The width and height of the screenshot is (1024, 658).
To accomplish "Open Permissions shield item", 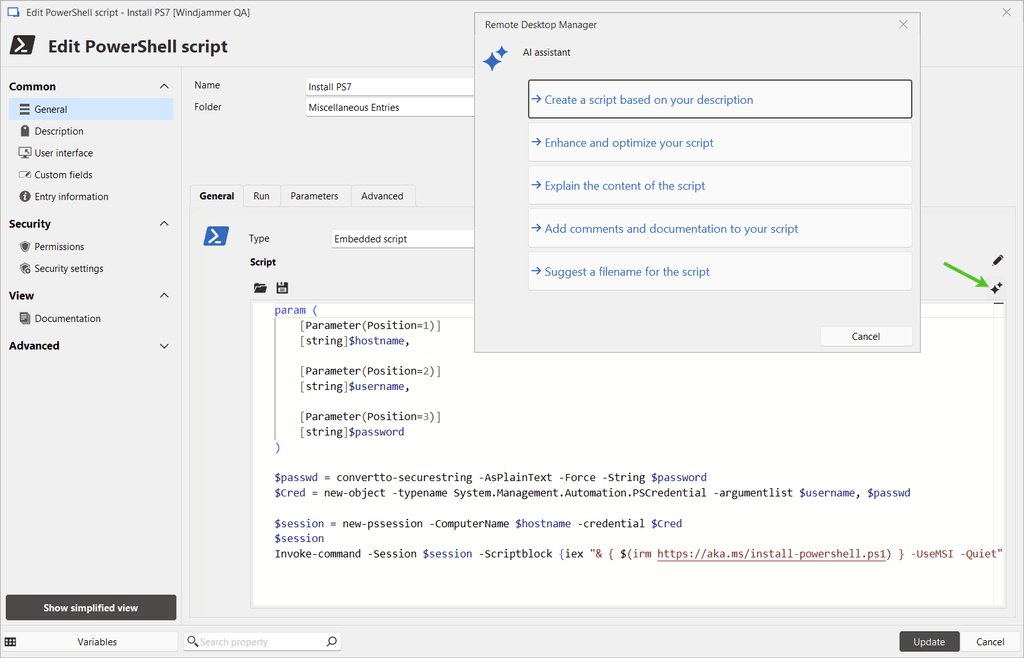I will [x=59, y=247].
